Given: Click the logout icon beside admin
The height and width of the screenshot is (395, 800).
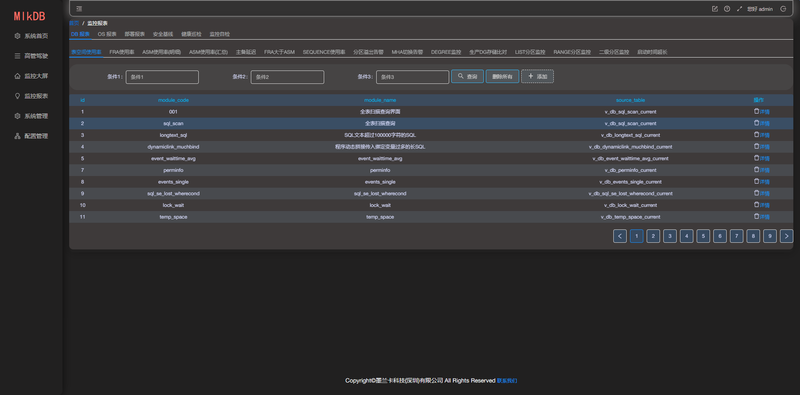Looking at the screenshot, I should click(783, 9).
